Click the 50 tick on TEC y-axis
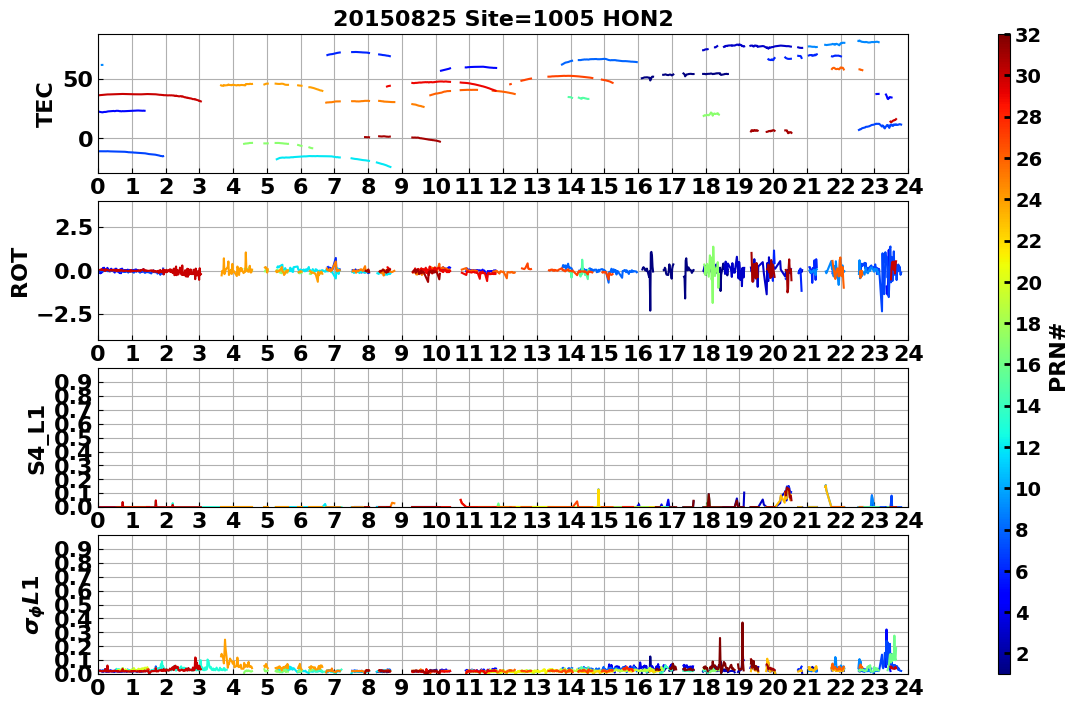 pyautogui.click(x=78, y=80)
